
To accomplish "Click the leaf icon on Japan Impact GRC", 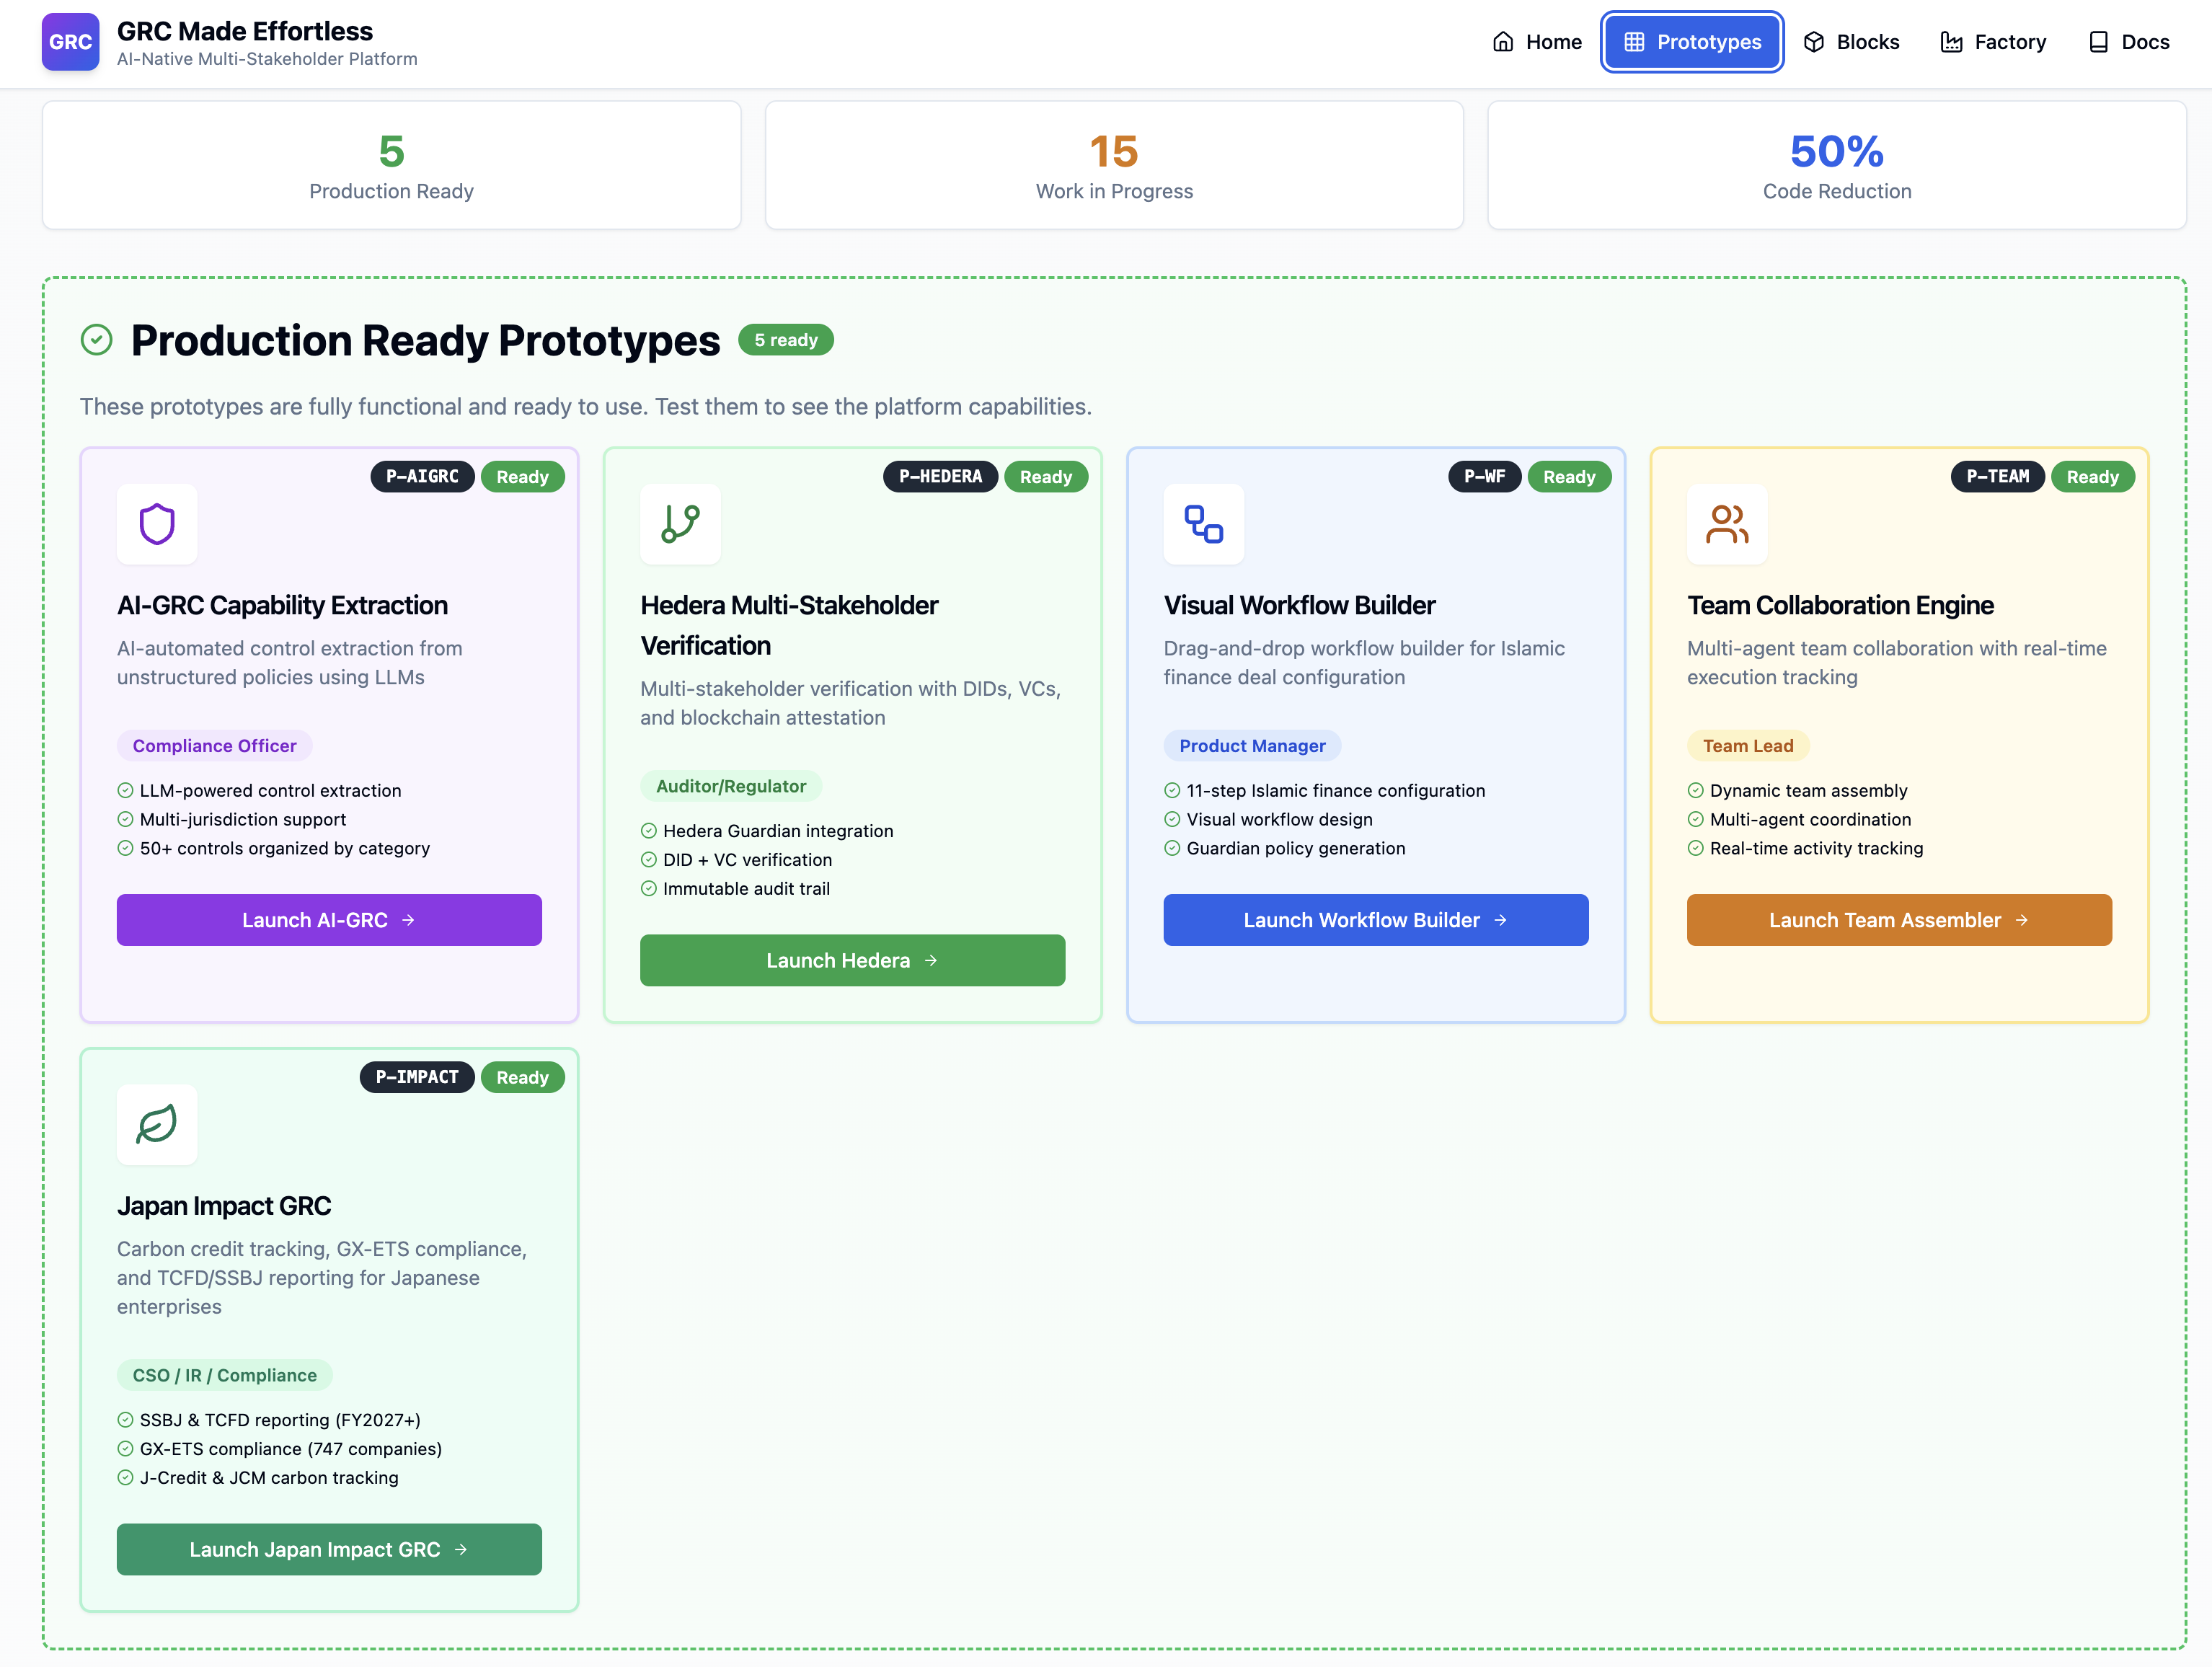I will click(x=157, y=1124).
